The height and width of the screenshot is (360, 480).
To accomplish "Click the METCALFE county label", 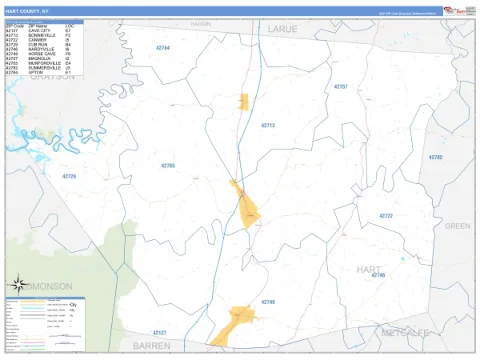I will 405,333.
